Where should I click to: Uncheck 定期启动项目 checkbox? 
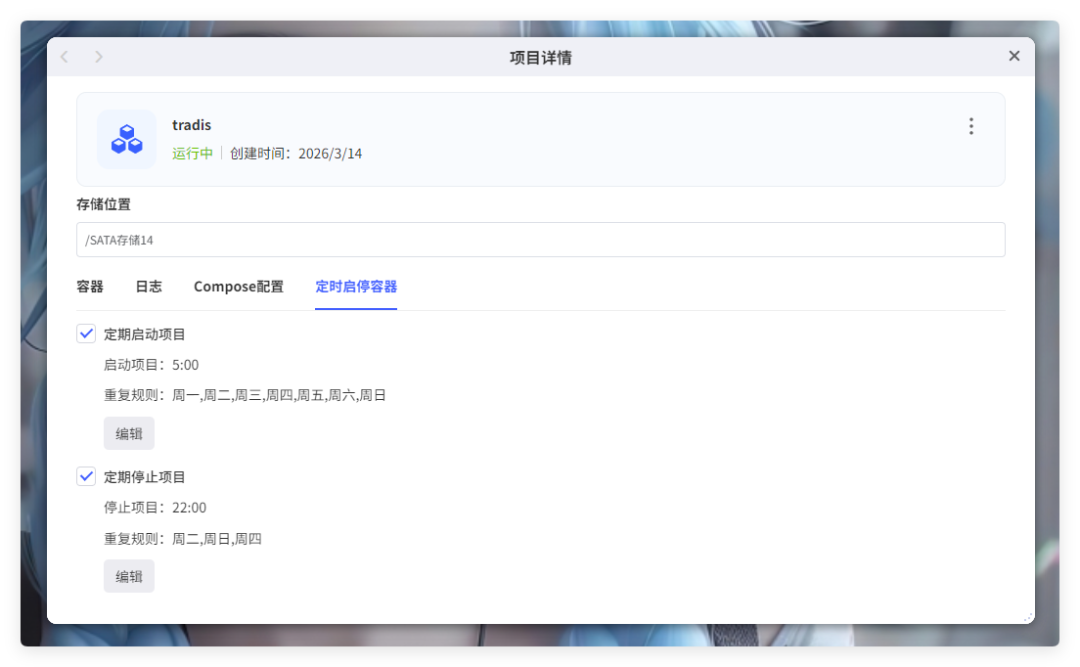click(86, 334)
